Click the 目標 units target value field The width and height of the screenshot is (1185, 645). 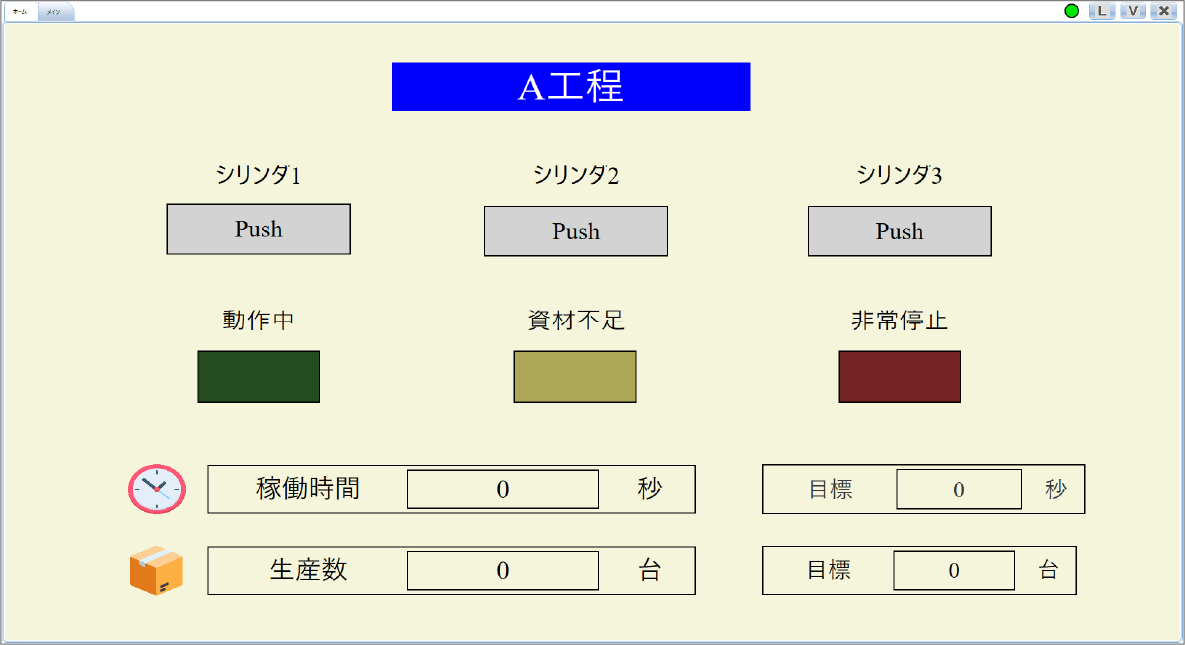coord(953,570)
